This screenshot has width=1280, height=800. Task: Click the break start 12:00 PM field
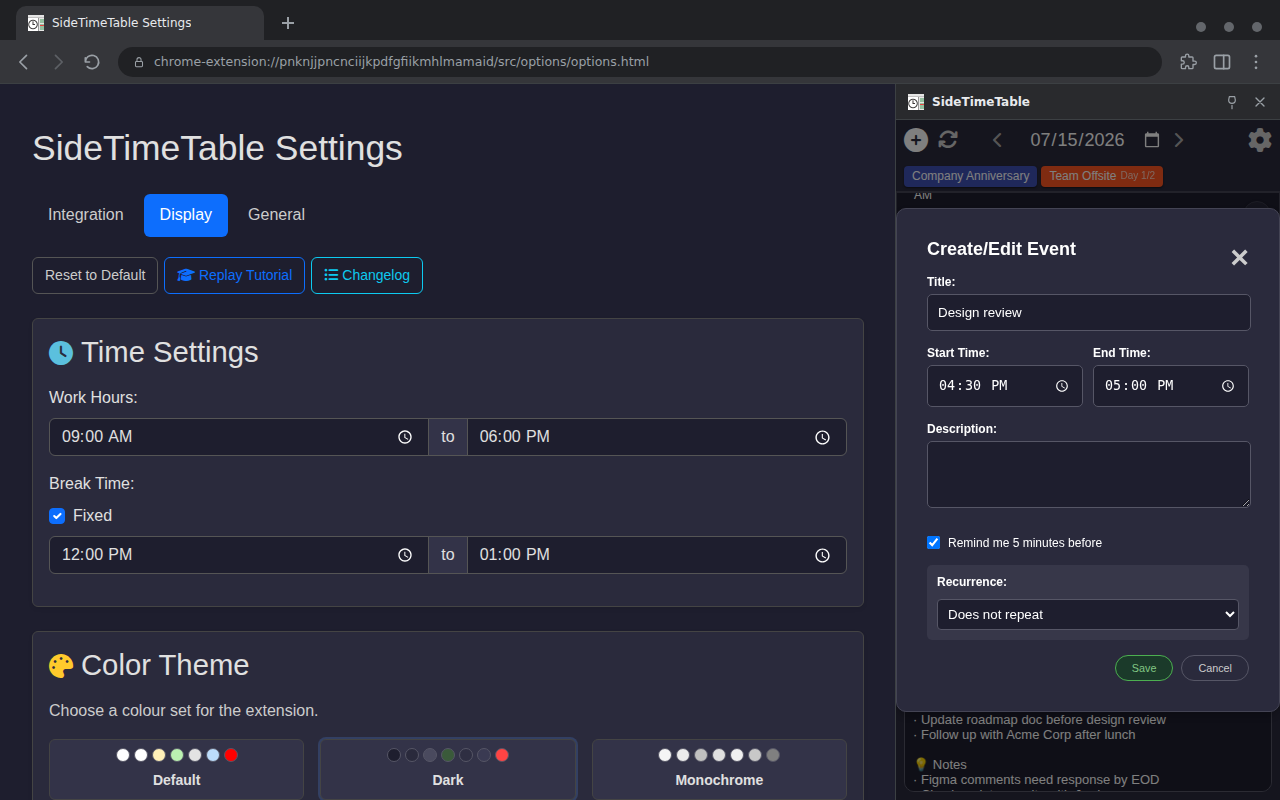pos(239,555)
